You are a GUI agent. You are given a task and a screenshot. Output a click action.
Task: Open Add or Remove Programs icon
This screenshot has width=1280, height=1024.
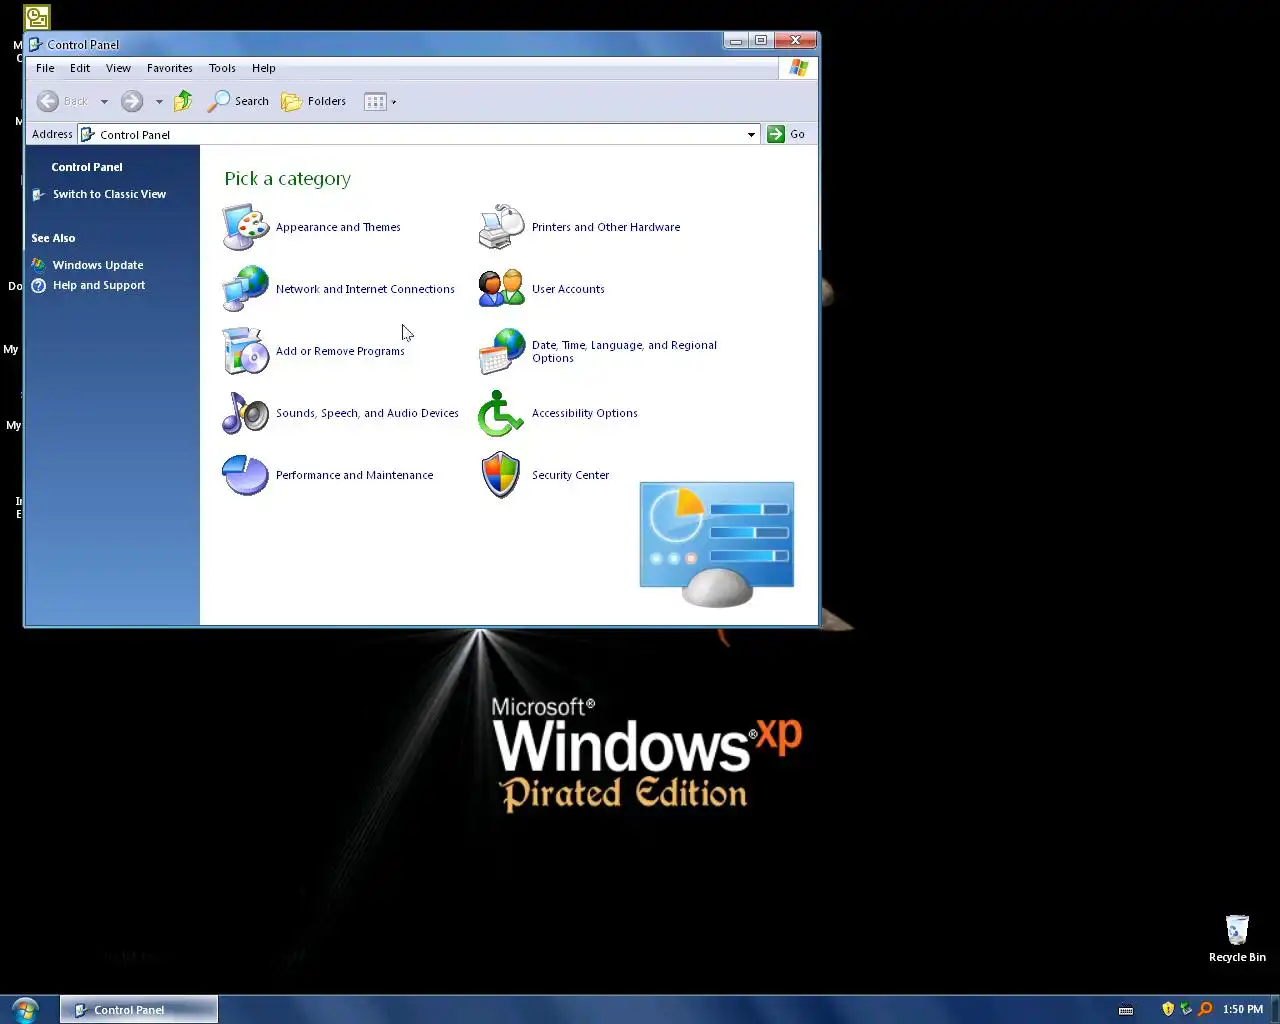(246, 351)
